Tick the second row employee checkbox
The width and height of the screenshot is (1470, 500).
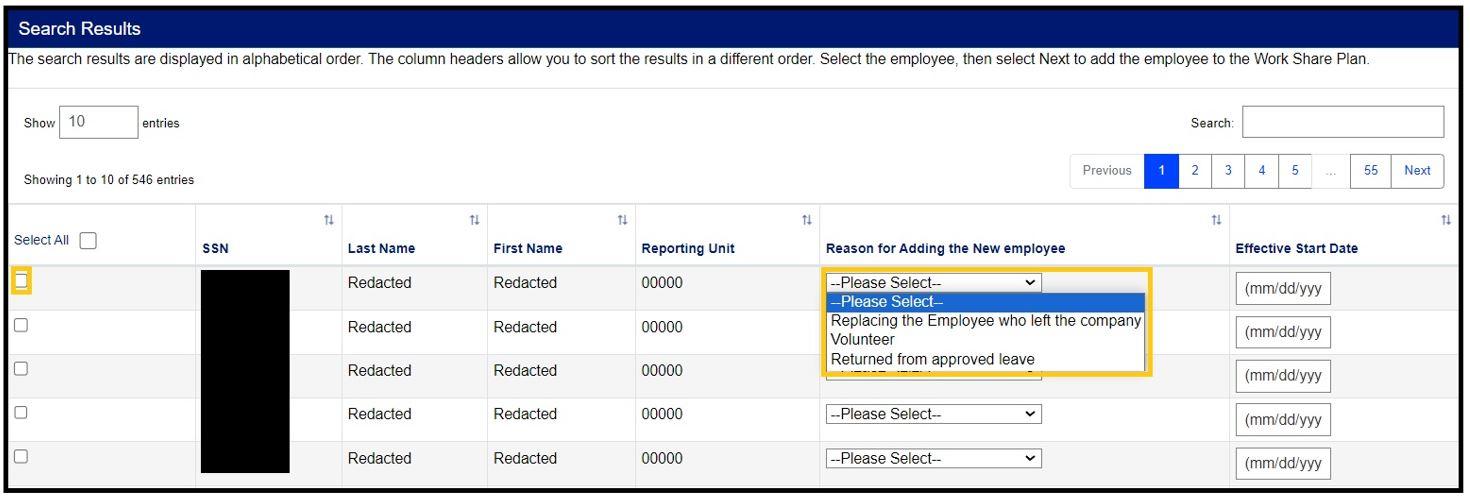[21, 325]
